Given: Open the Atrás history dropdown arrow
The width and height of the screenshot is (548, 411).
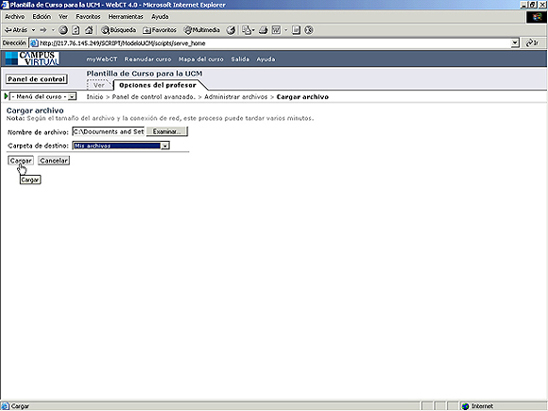Looking at the screenshot, I should point(34,30).
